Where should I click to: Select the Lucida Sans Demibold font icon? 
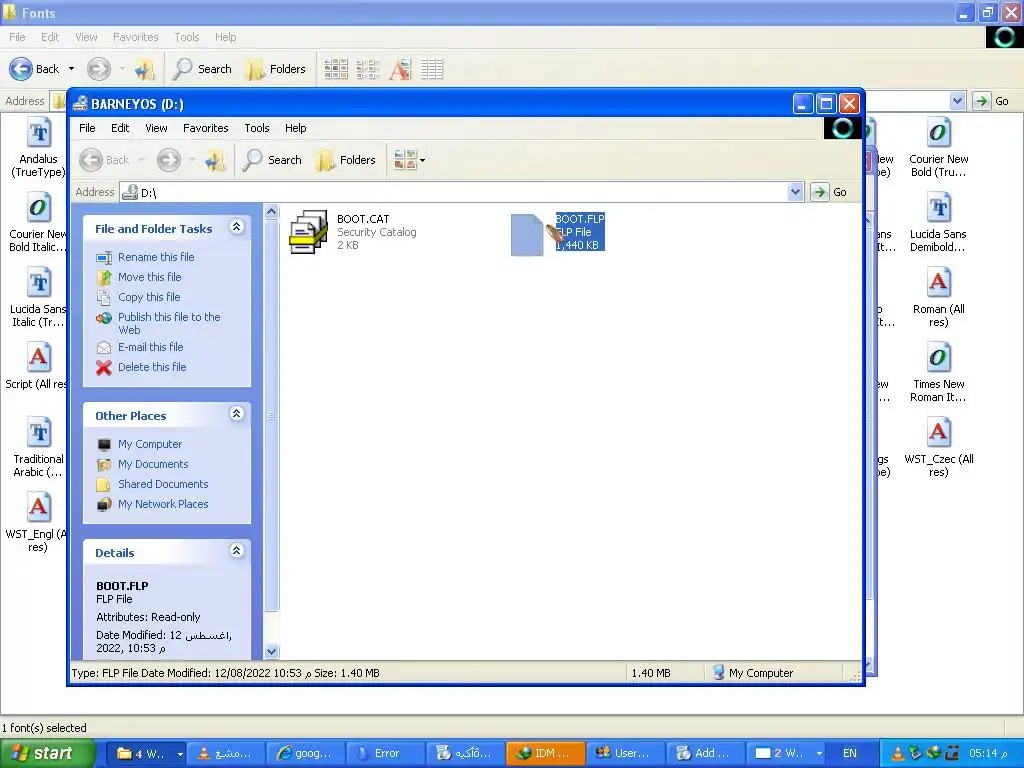pyautogui.click(x=938, y=208)
